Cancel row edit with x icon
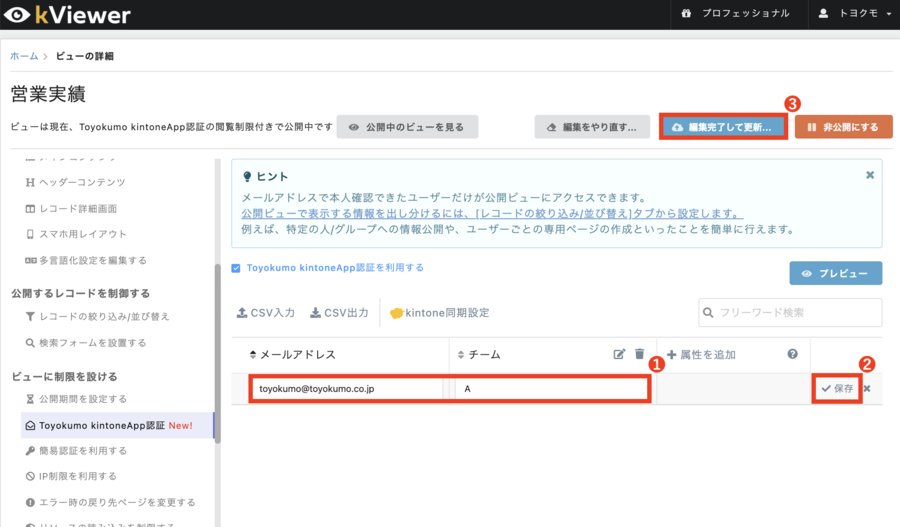900x527 pixels. [x=867, y=389]
